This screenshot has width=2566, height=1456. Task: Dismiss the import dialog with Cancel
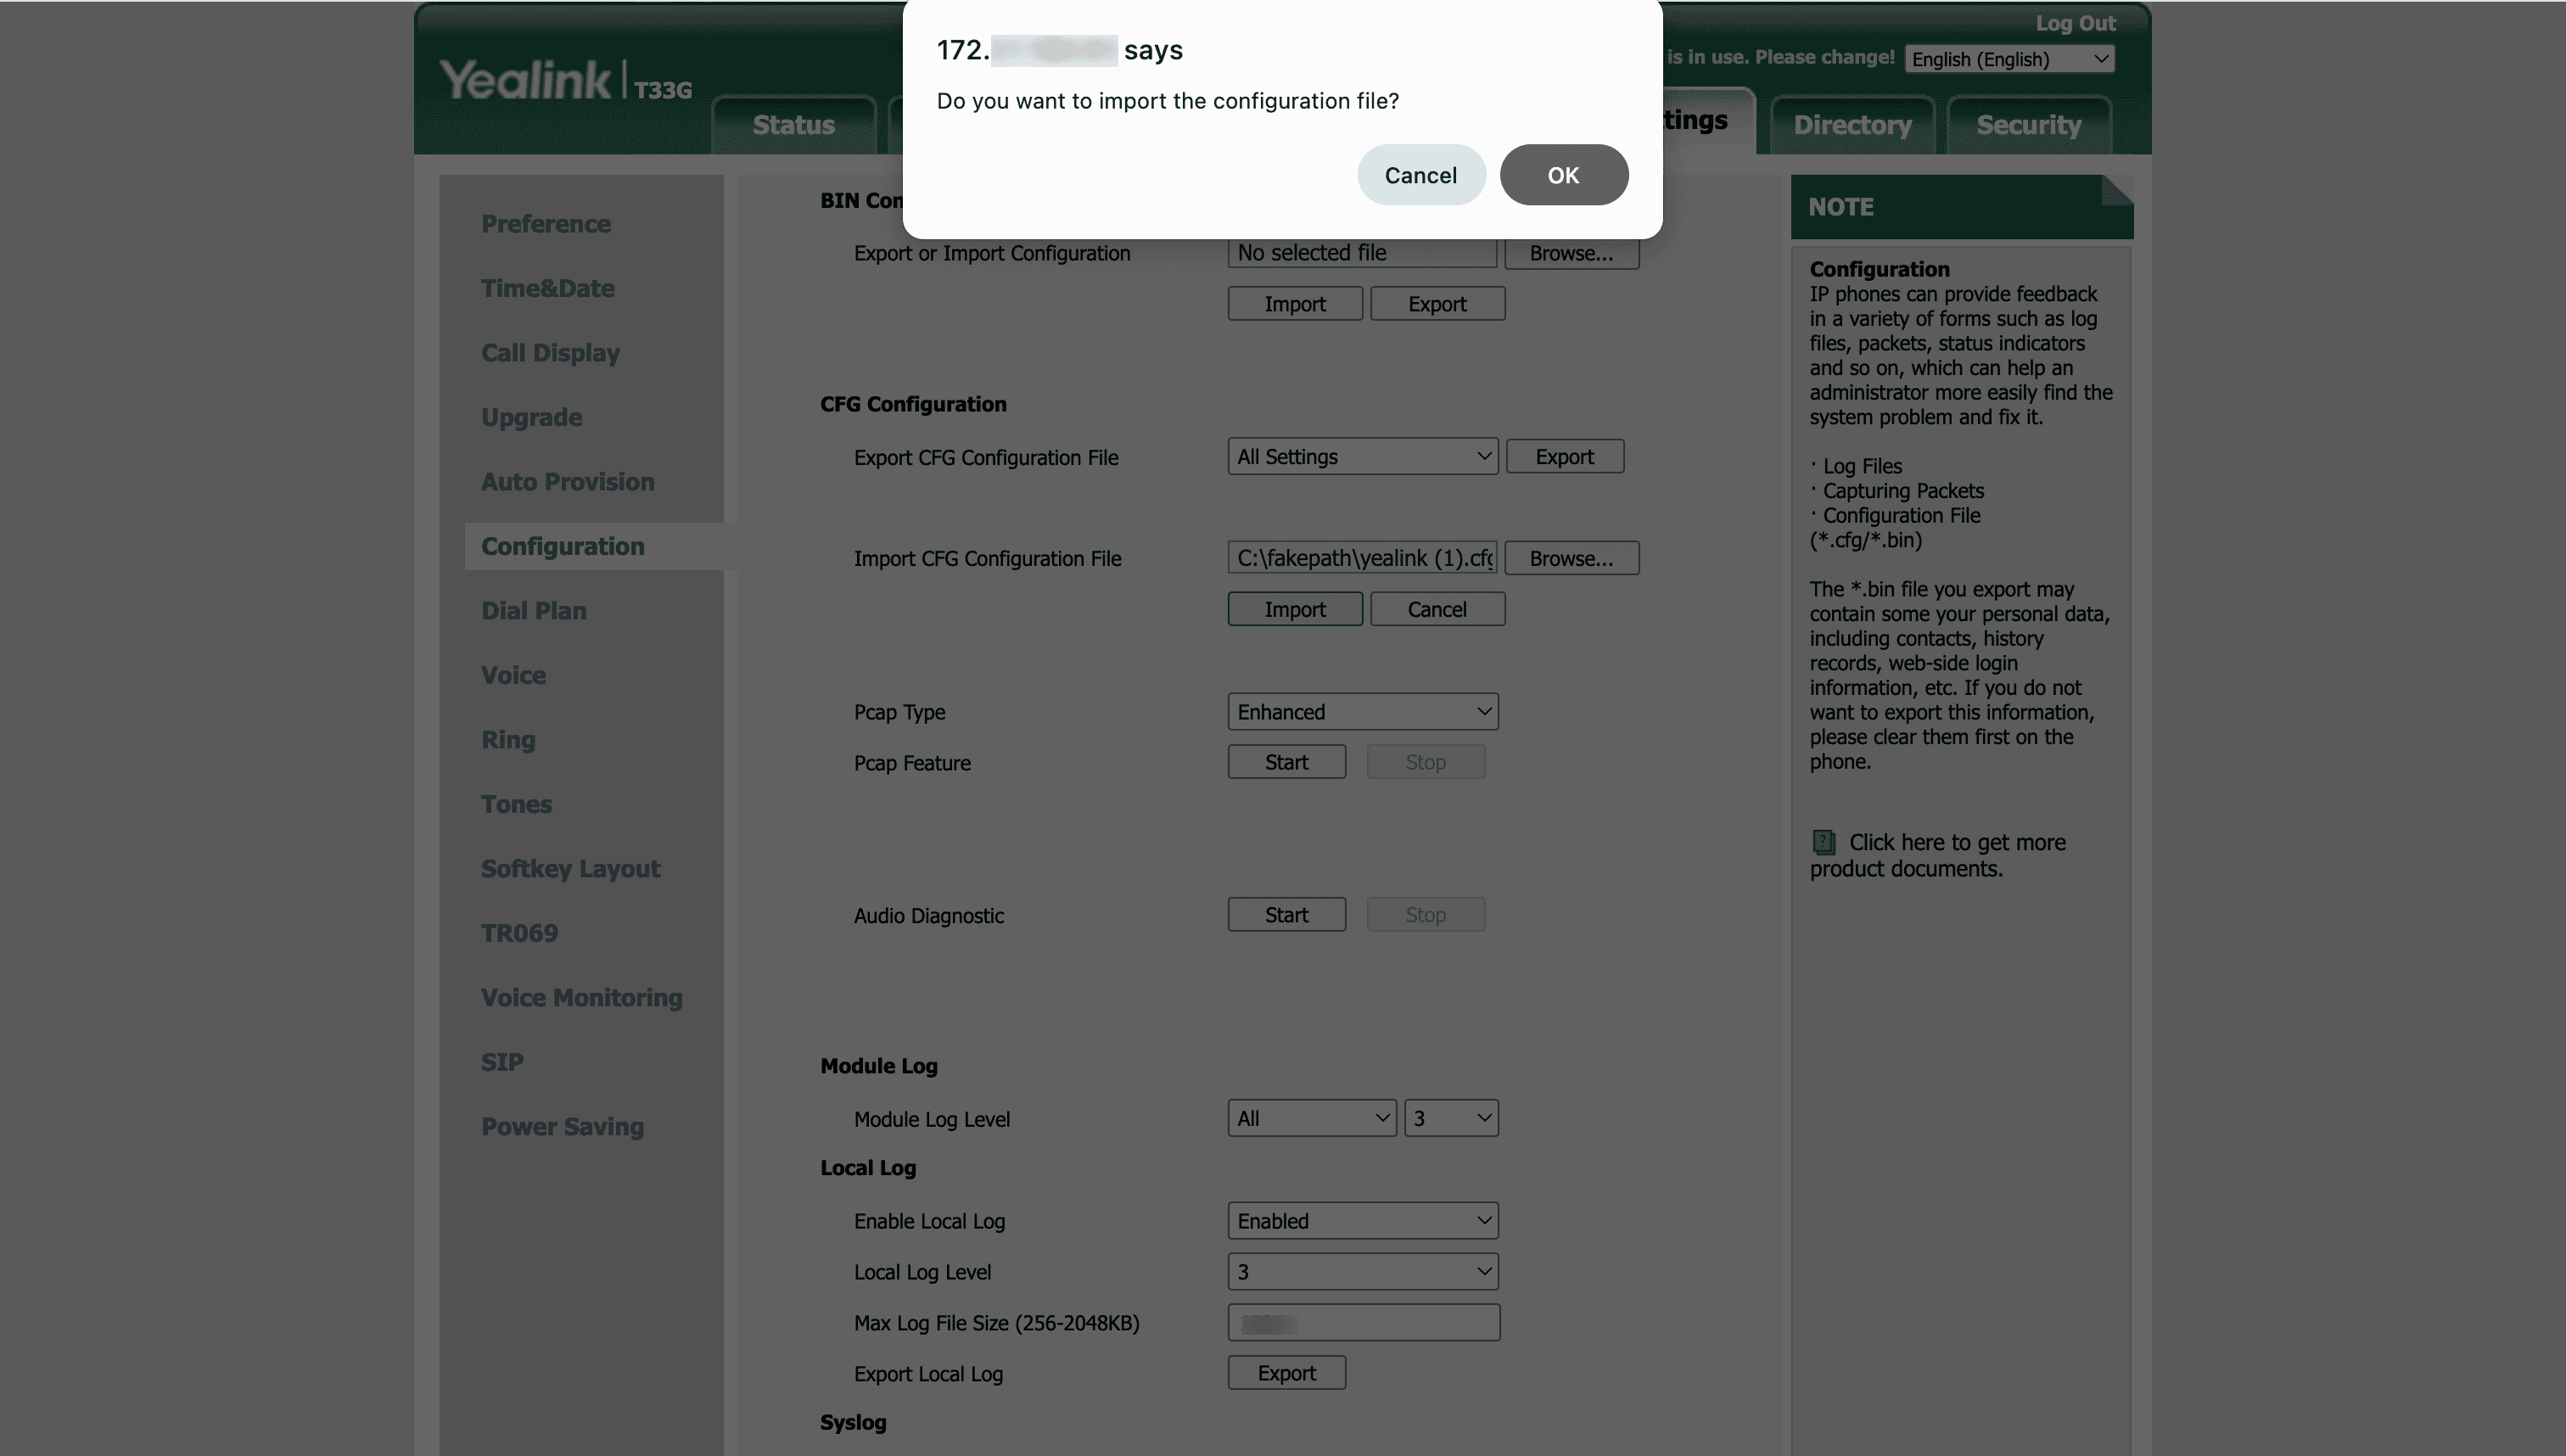click(x=1420, y=175)
